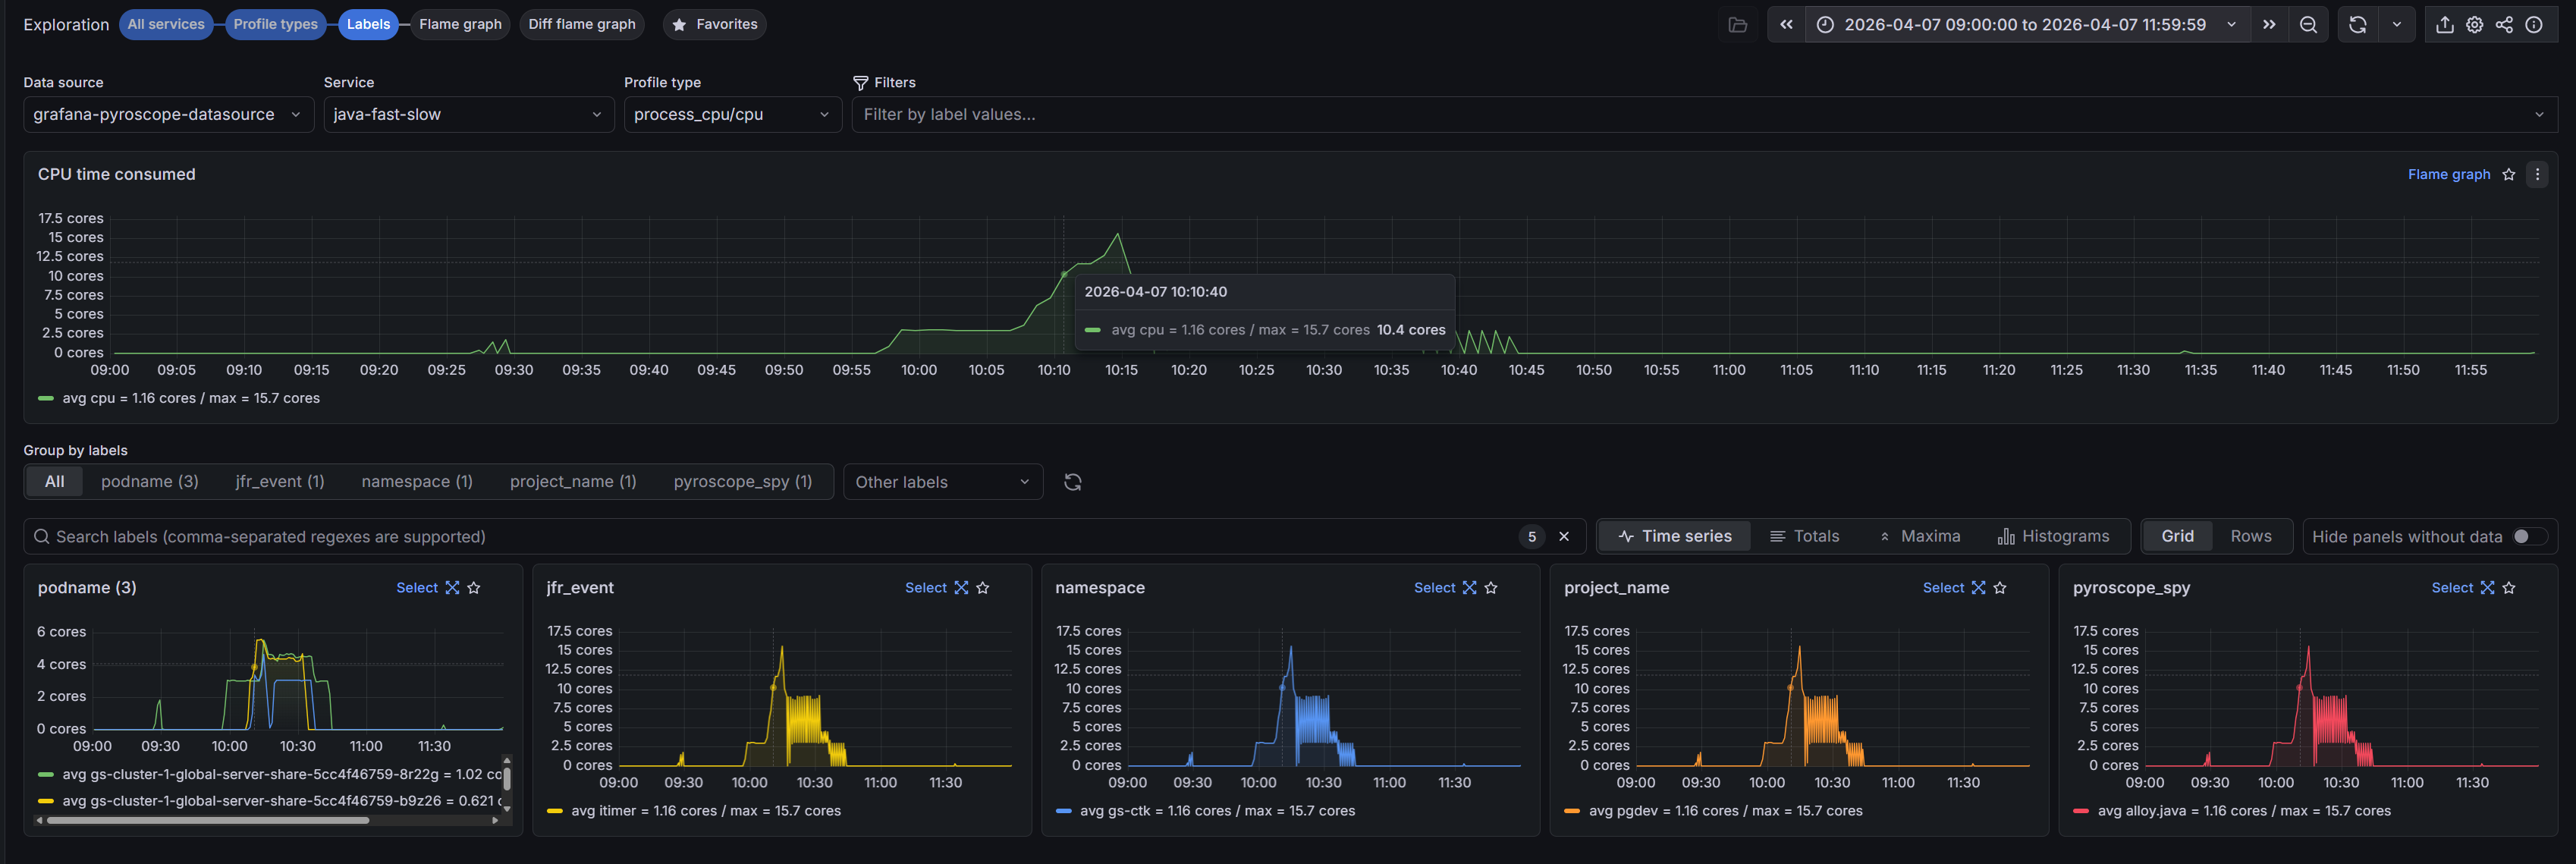Favorite the namespace panel

(x=1491, y=588)
